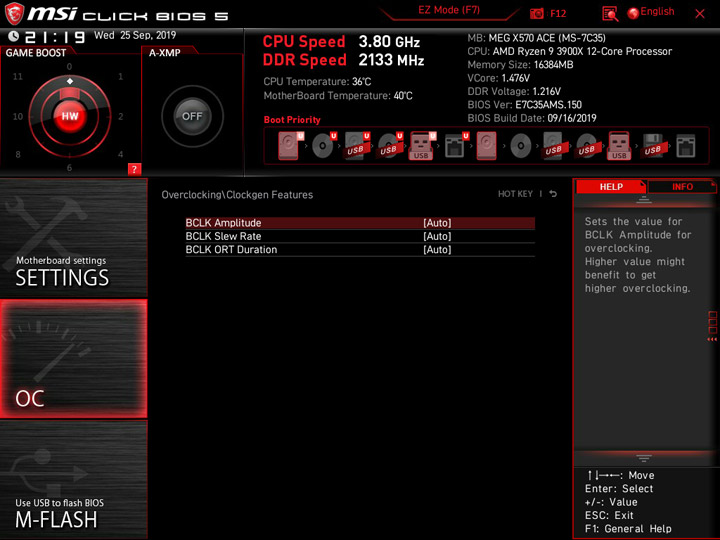Click the date Wed 25 Sep, 2019
720x540 pixels.
coord(135,35)
